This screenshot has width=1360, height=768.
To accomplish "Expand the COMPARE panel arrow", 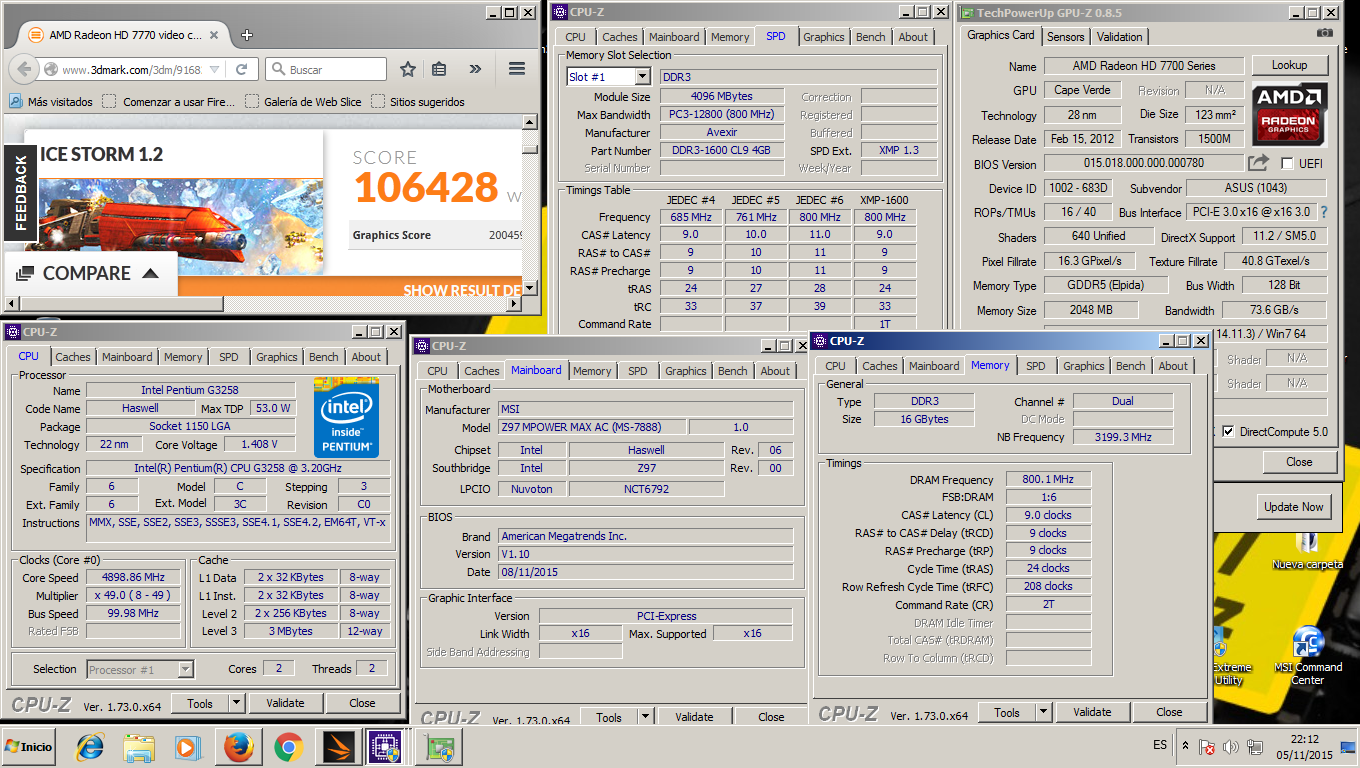I will click(150, 273).
